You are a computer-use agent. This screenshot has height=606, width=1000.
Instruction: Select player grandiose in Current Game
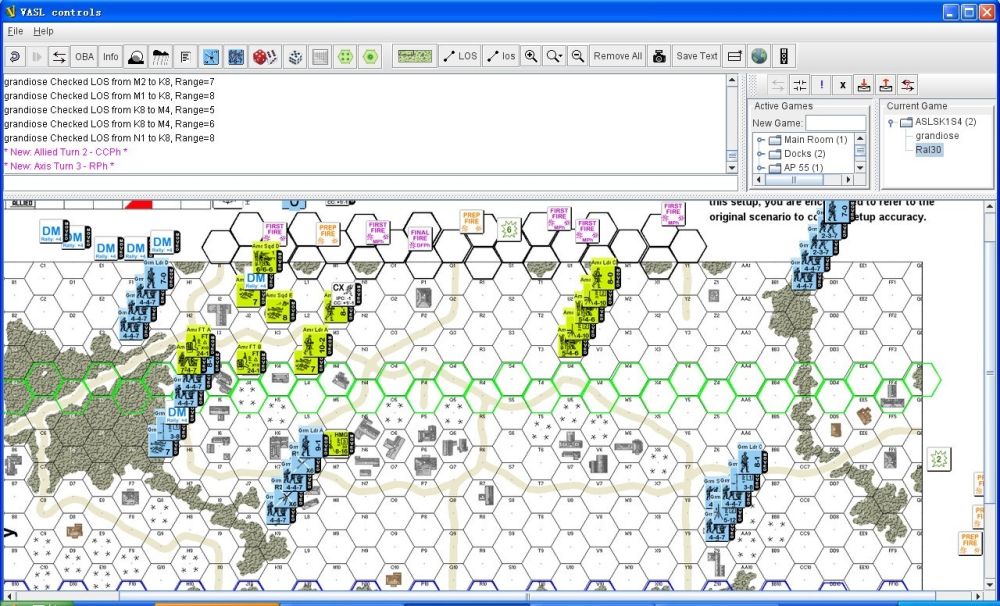coord(937,136)
